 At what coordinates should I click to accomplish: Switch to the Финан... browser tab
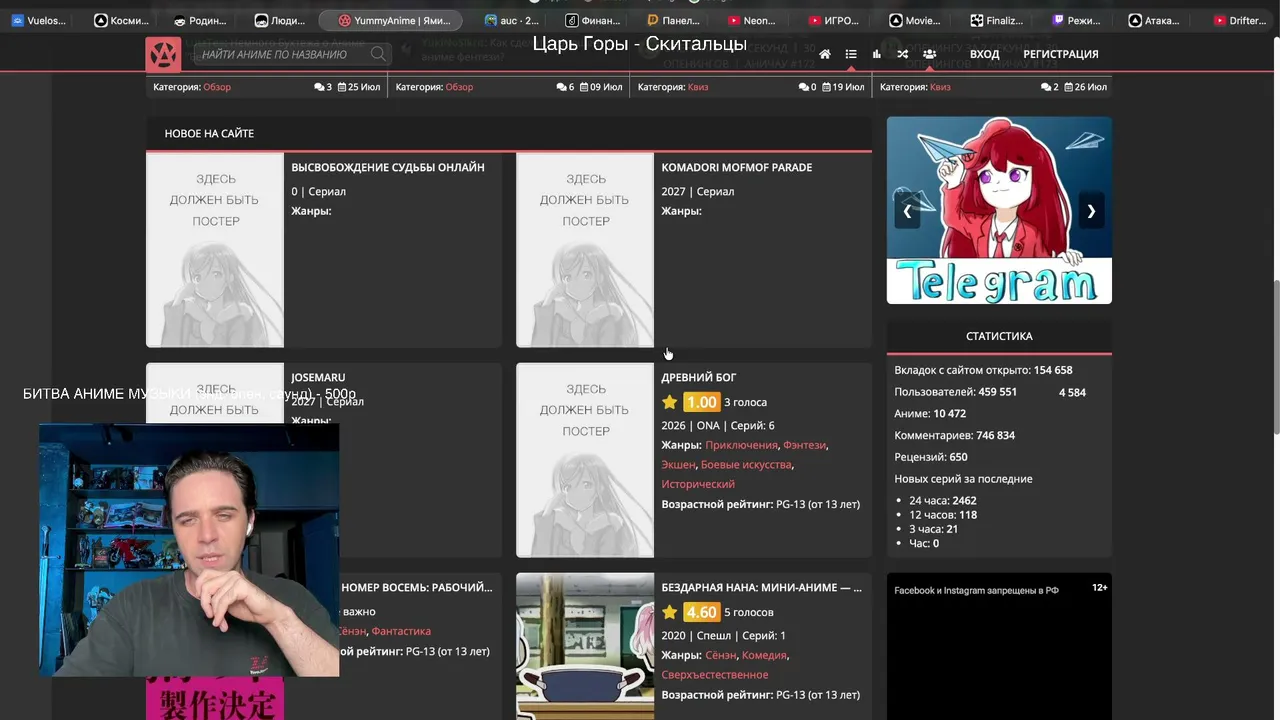tap(593, 20)
